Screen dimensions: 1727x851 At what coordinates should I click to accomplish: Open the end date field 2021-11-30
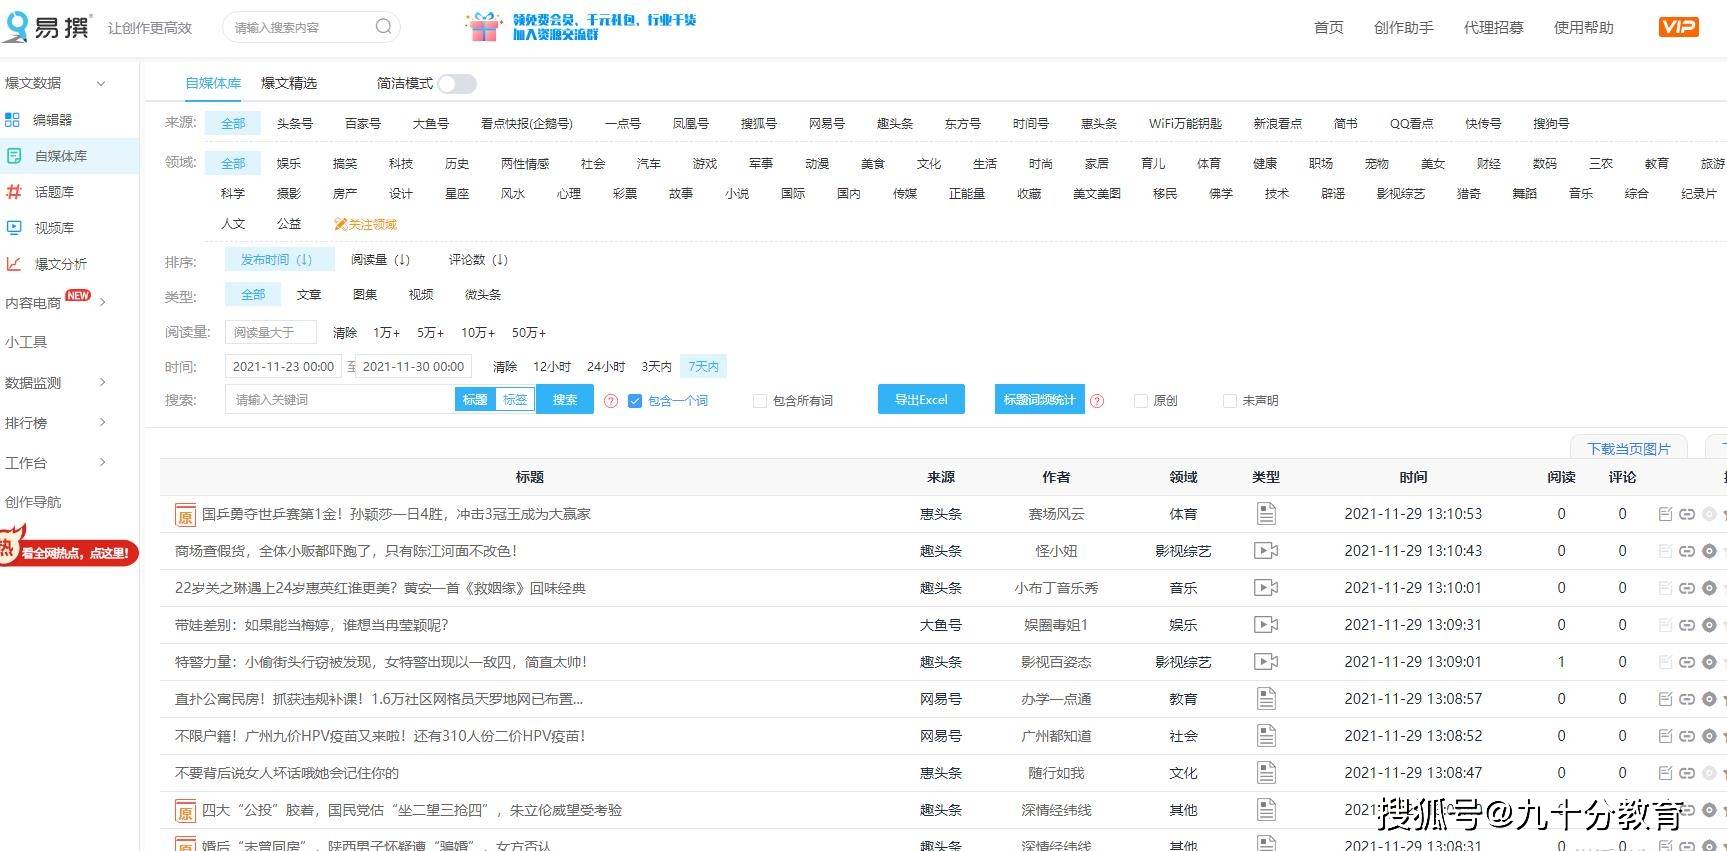pyautogui.click(x=413, y=367)
